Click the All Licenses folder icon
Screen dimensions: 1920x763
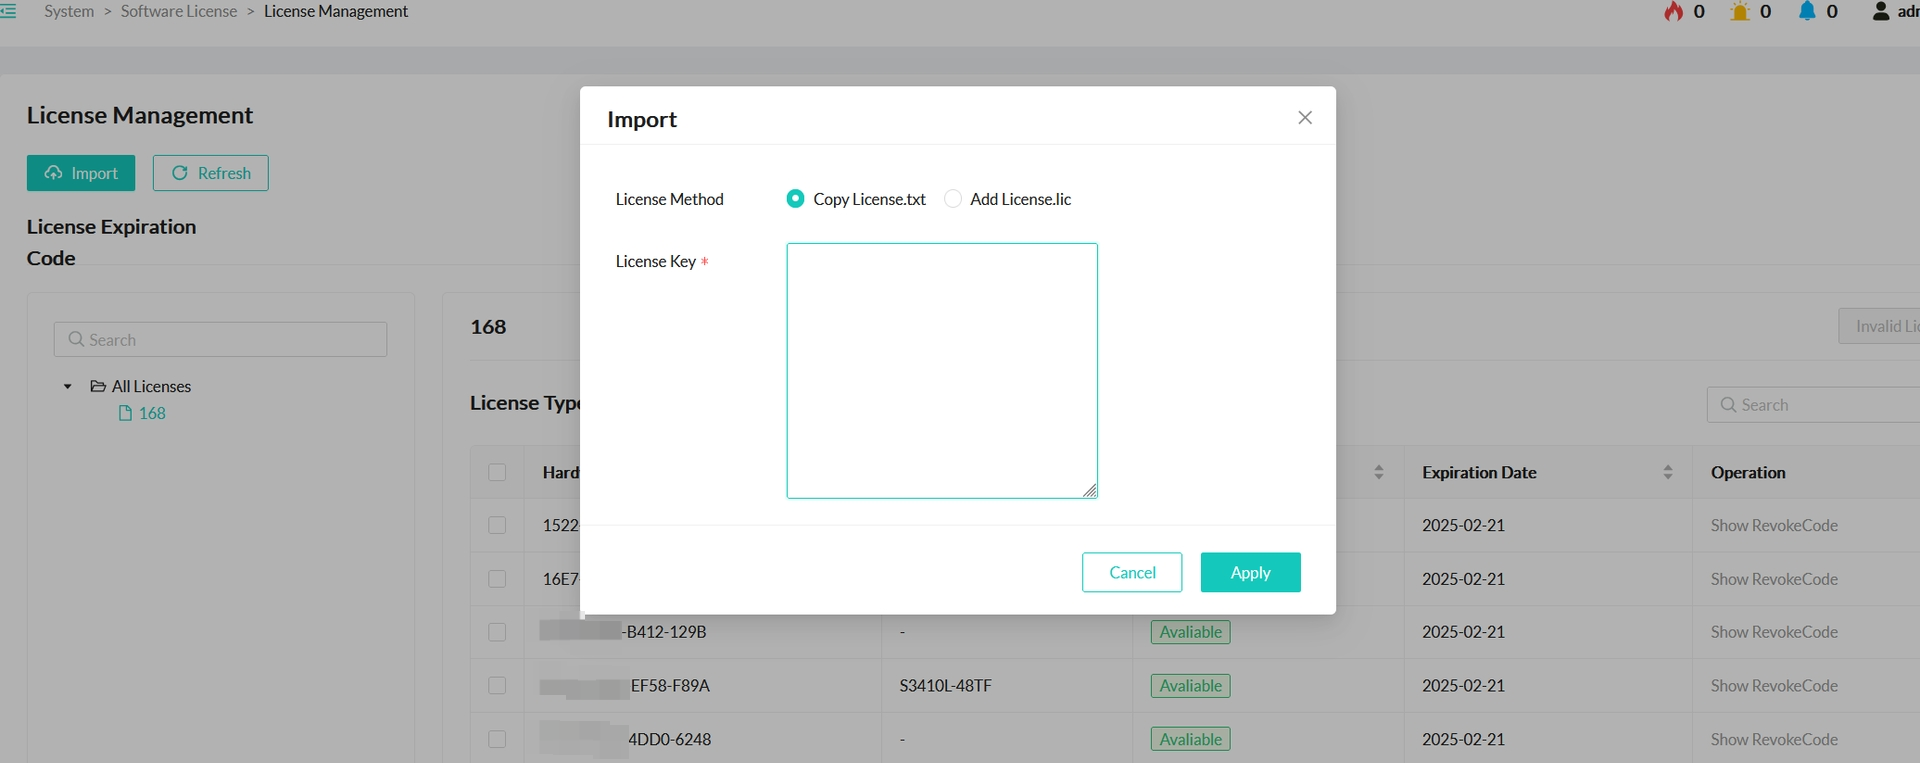98,386
